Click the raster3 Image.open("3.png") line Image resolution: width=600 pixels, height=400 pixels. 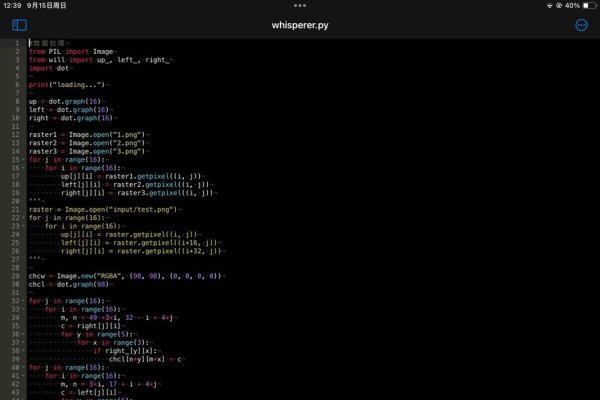[x=89, y=152]
